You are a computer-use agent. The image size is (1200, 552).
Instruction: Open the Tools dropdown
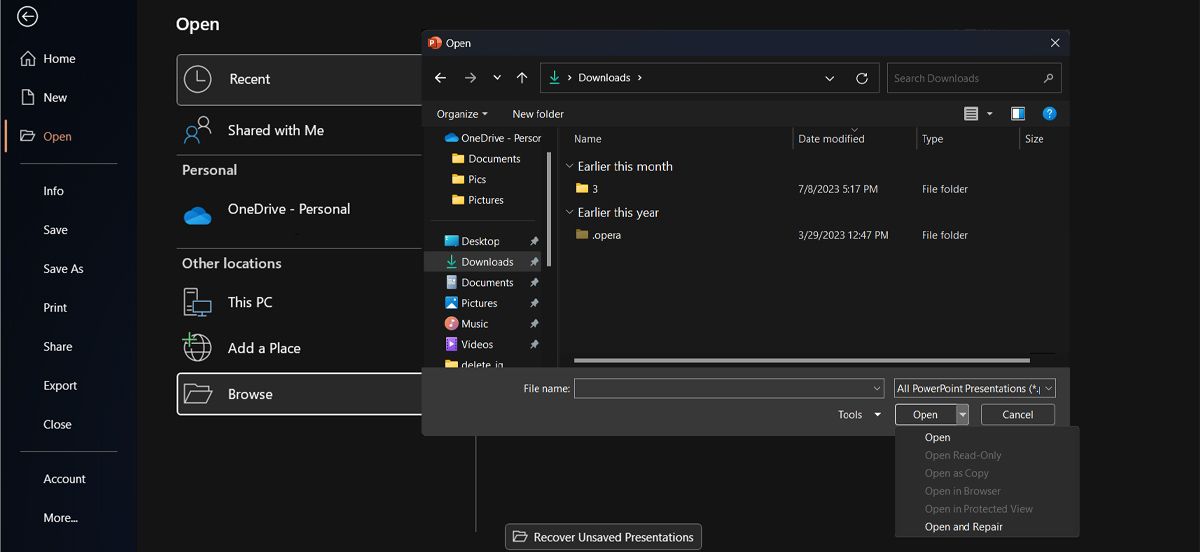[x=859, y=415]
